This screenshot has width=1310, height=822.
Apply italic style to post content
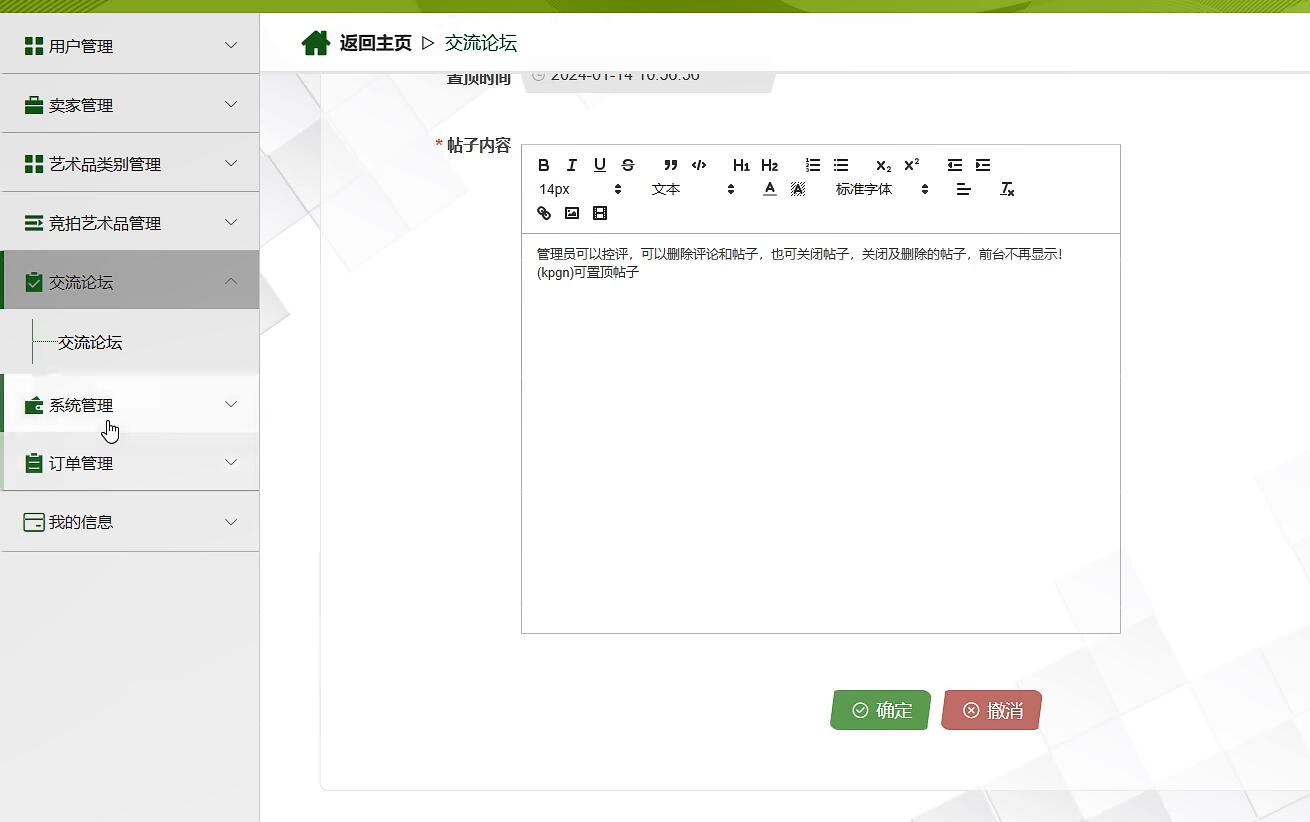coord(571,165)
